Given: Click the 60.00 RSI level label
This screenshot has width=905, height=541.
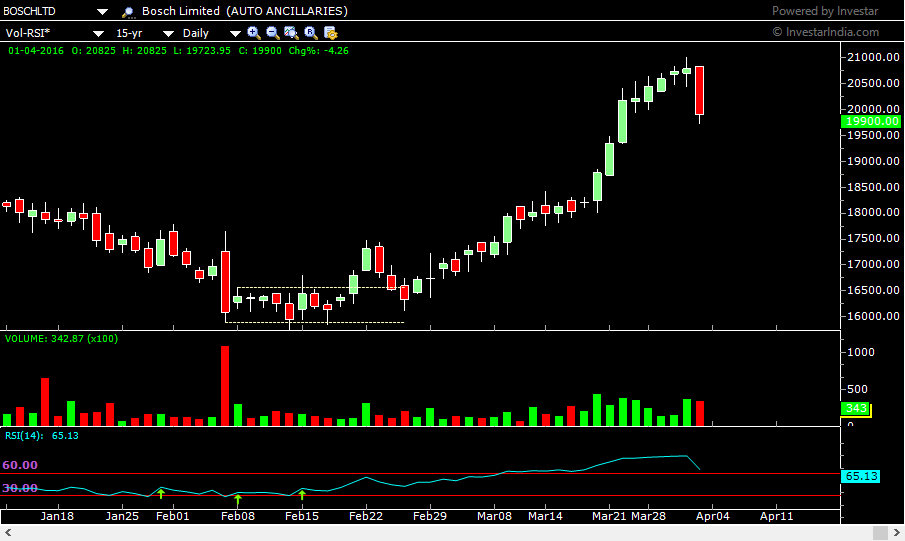Looking at the screenshot, I should tap(20, 465).
